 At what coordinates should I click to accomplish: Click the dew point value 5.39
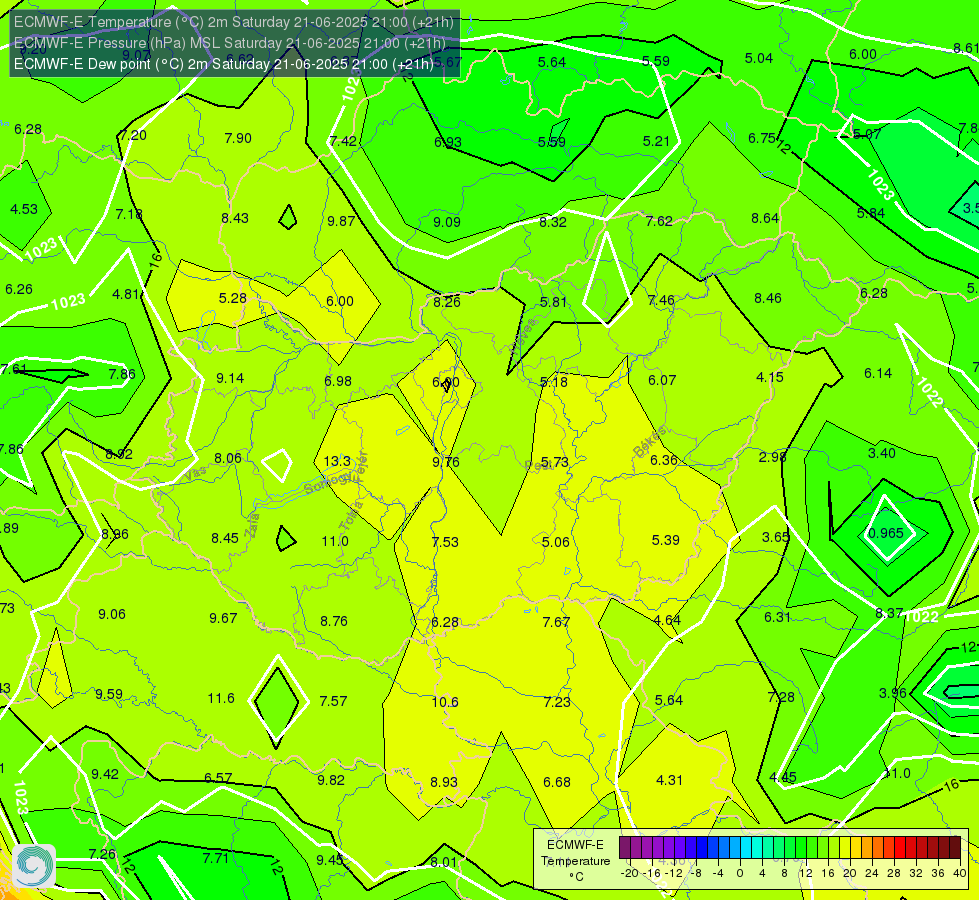click(666, 540)
